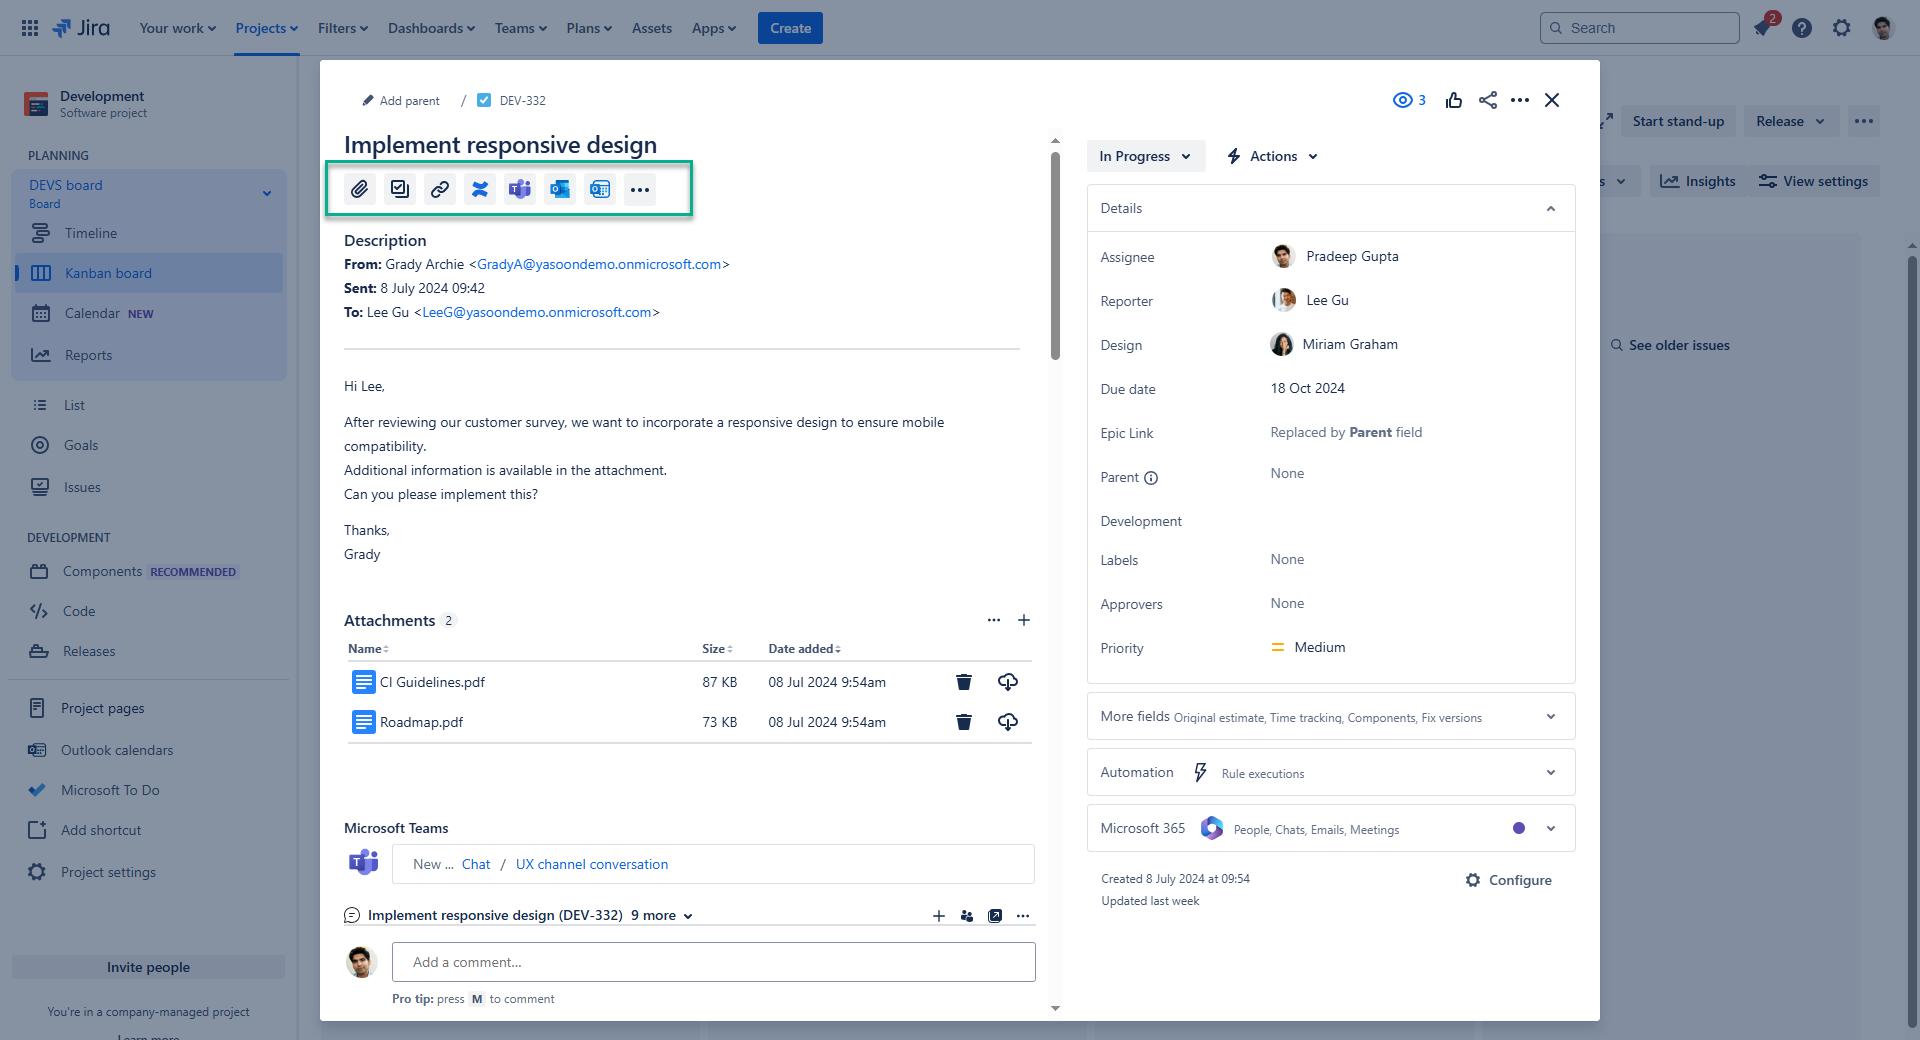Click the Configure button
The image size is (1920, 1040).
(1509, 880)
